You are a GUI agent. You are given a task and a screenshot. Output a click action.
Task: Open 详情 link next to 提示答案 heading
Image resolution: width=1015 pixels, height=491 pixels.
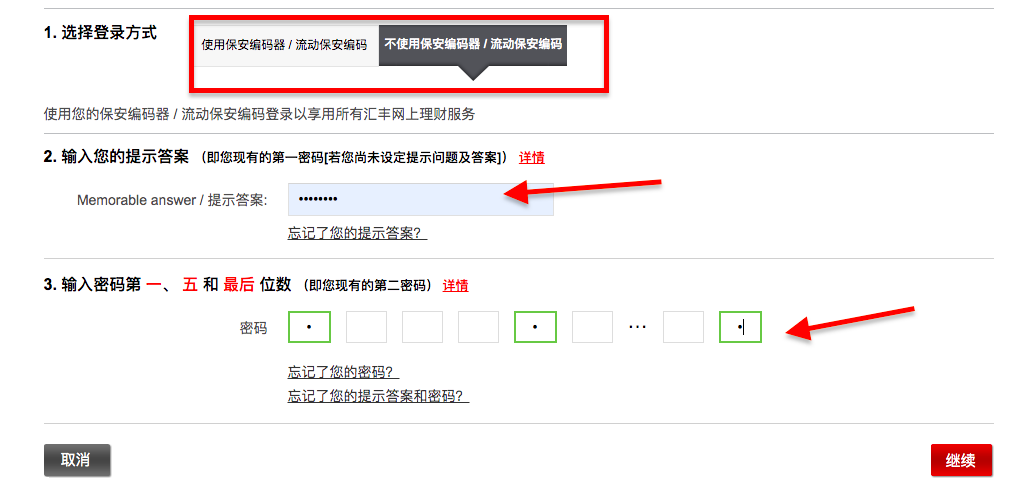click(531, 157)
